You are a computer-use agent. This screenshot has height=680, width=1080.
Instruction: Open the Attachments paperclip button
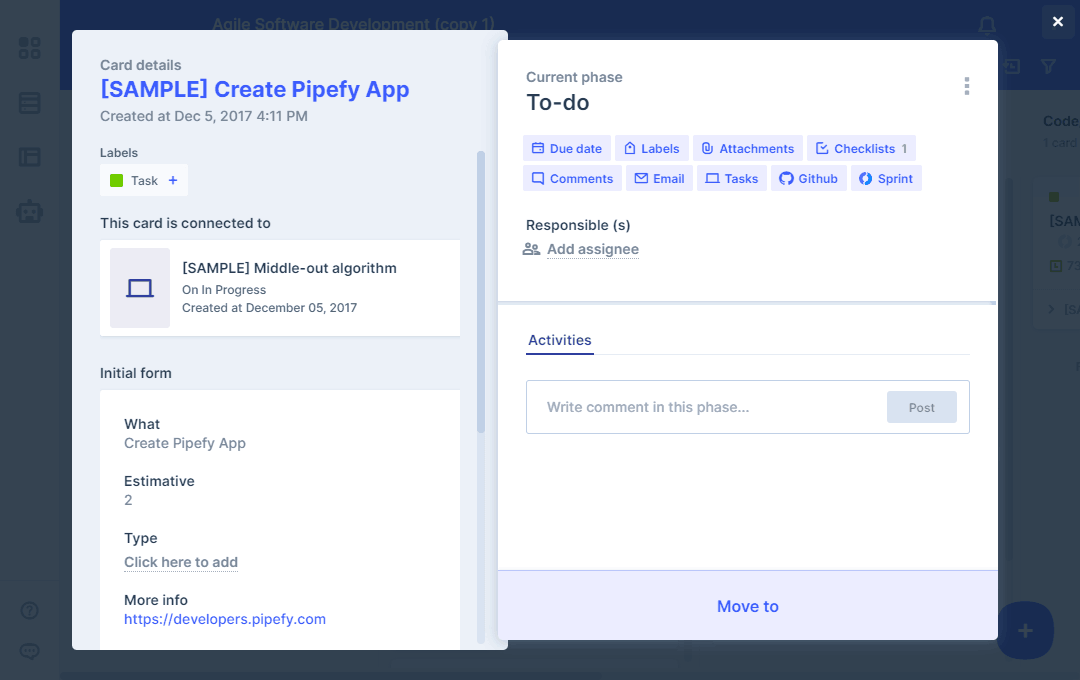pyautogui.click(x=747, y=148)
